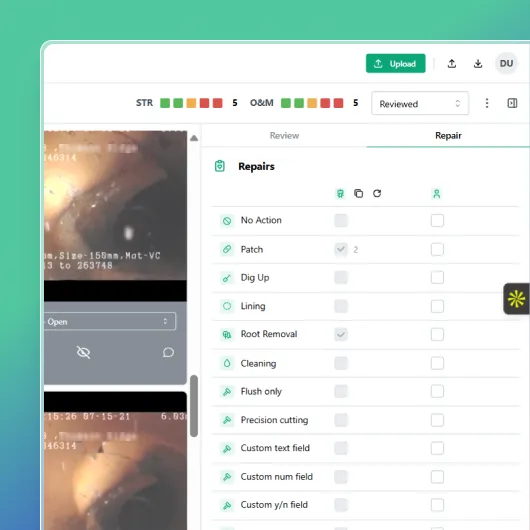Click the yellow starburst widget on right edge
The height and width of the screenshot is (530, 530).
point(516,299)
